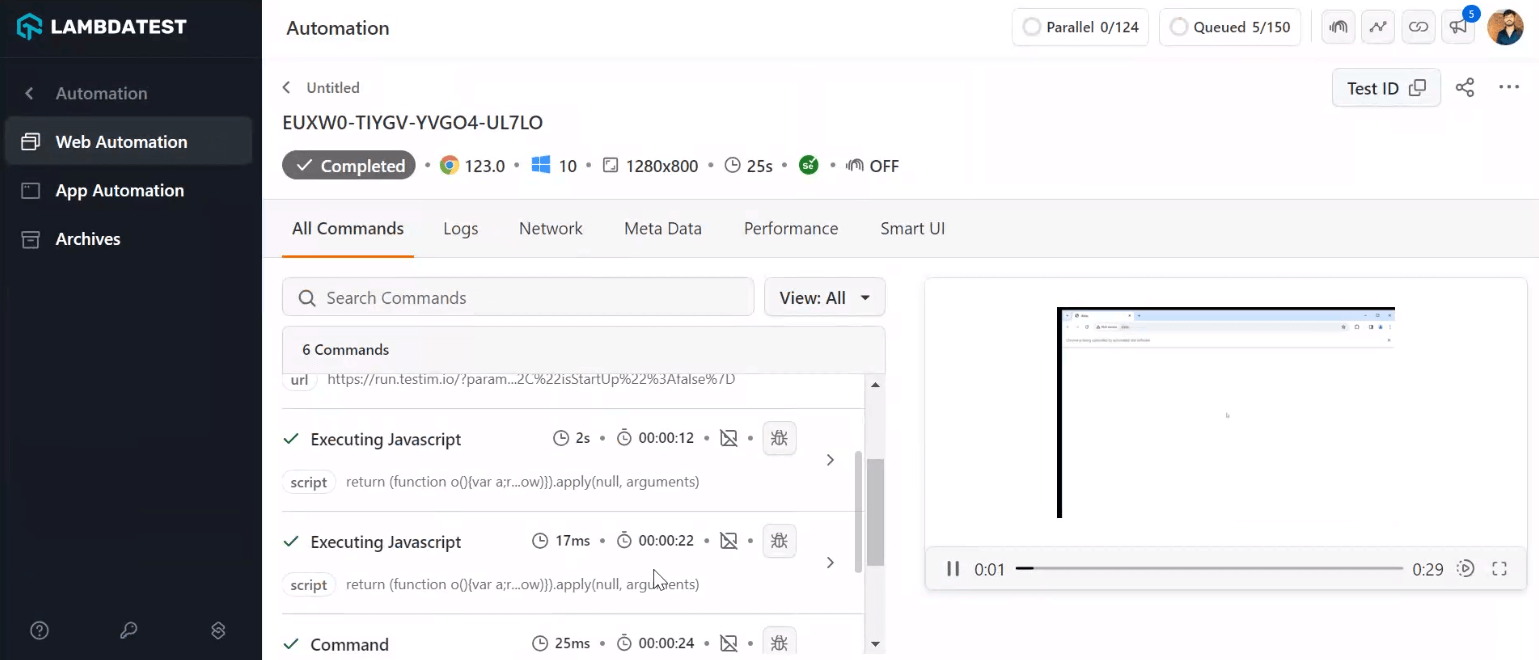Open announcements via the megaphone icon
1539x660 pixels.
click(x=1457, y=27)
